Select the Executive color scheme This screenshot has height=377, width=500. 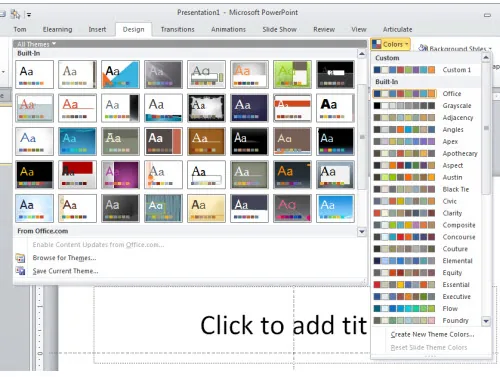pyautogui.click(x=427, y=297)
